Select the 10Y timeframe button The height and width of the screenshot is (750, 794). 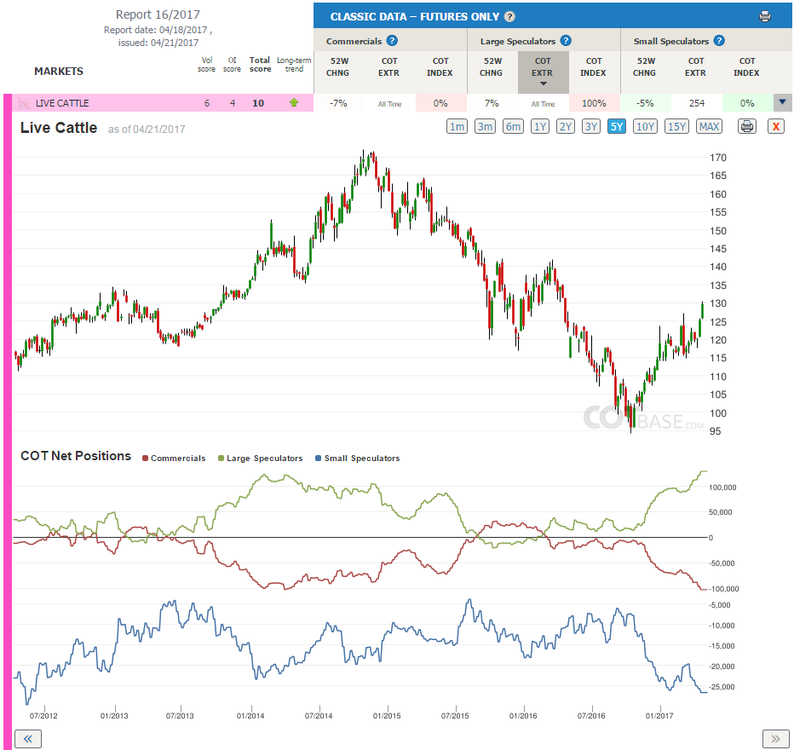(x=645, y=126)
